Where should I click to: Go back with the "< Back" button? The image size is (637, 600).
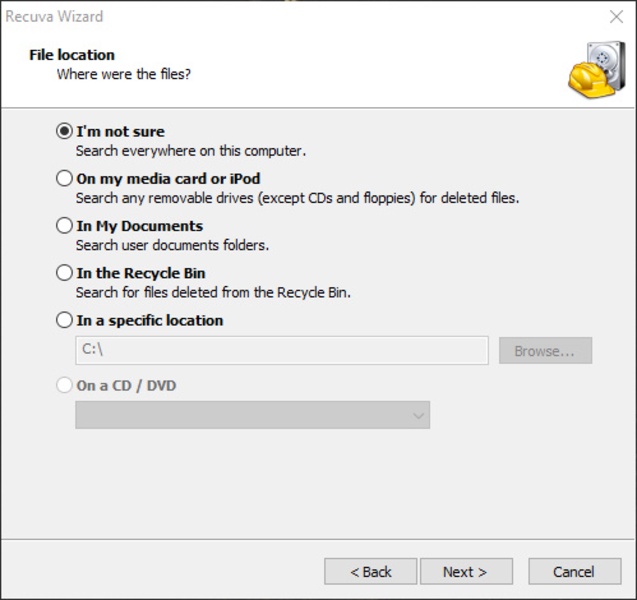pos(370,572)
